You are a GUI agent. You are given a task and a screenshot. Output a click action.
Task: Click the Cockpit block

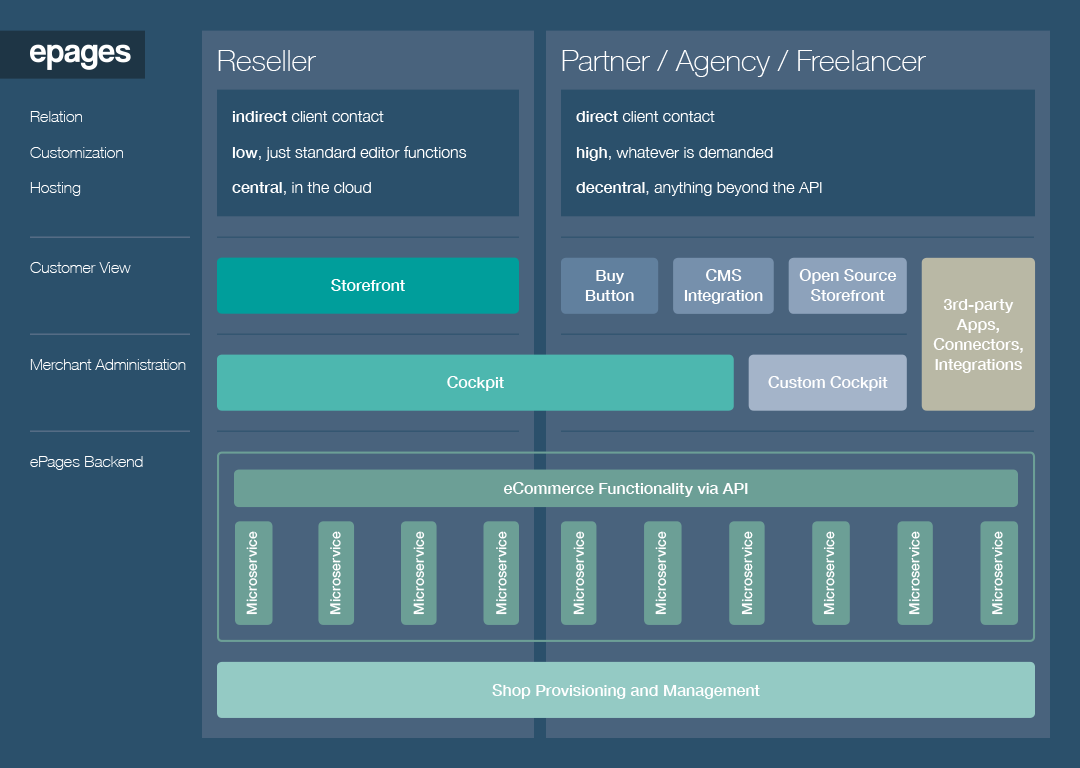pyautogui.click(x=475, y=382)
